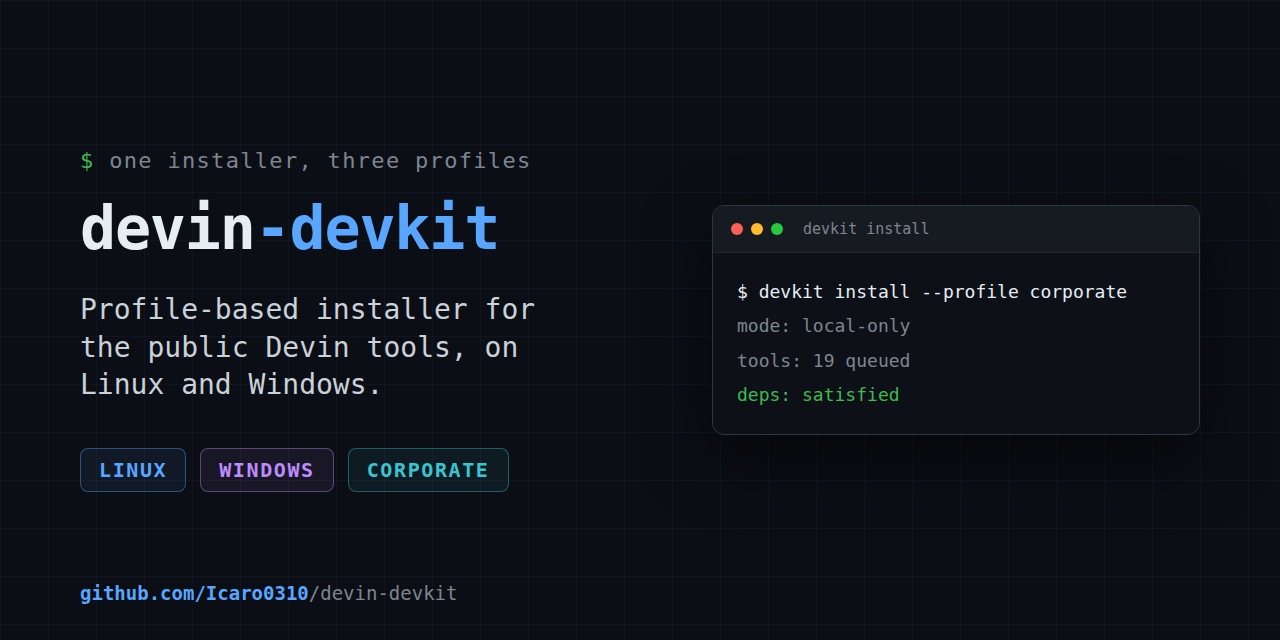Choose the CORPORATE profile badge
The height and width of the screenshot is (640, 1280).
pos(428,470)
